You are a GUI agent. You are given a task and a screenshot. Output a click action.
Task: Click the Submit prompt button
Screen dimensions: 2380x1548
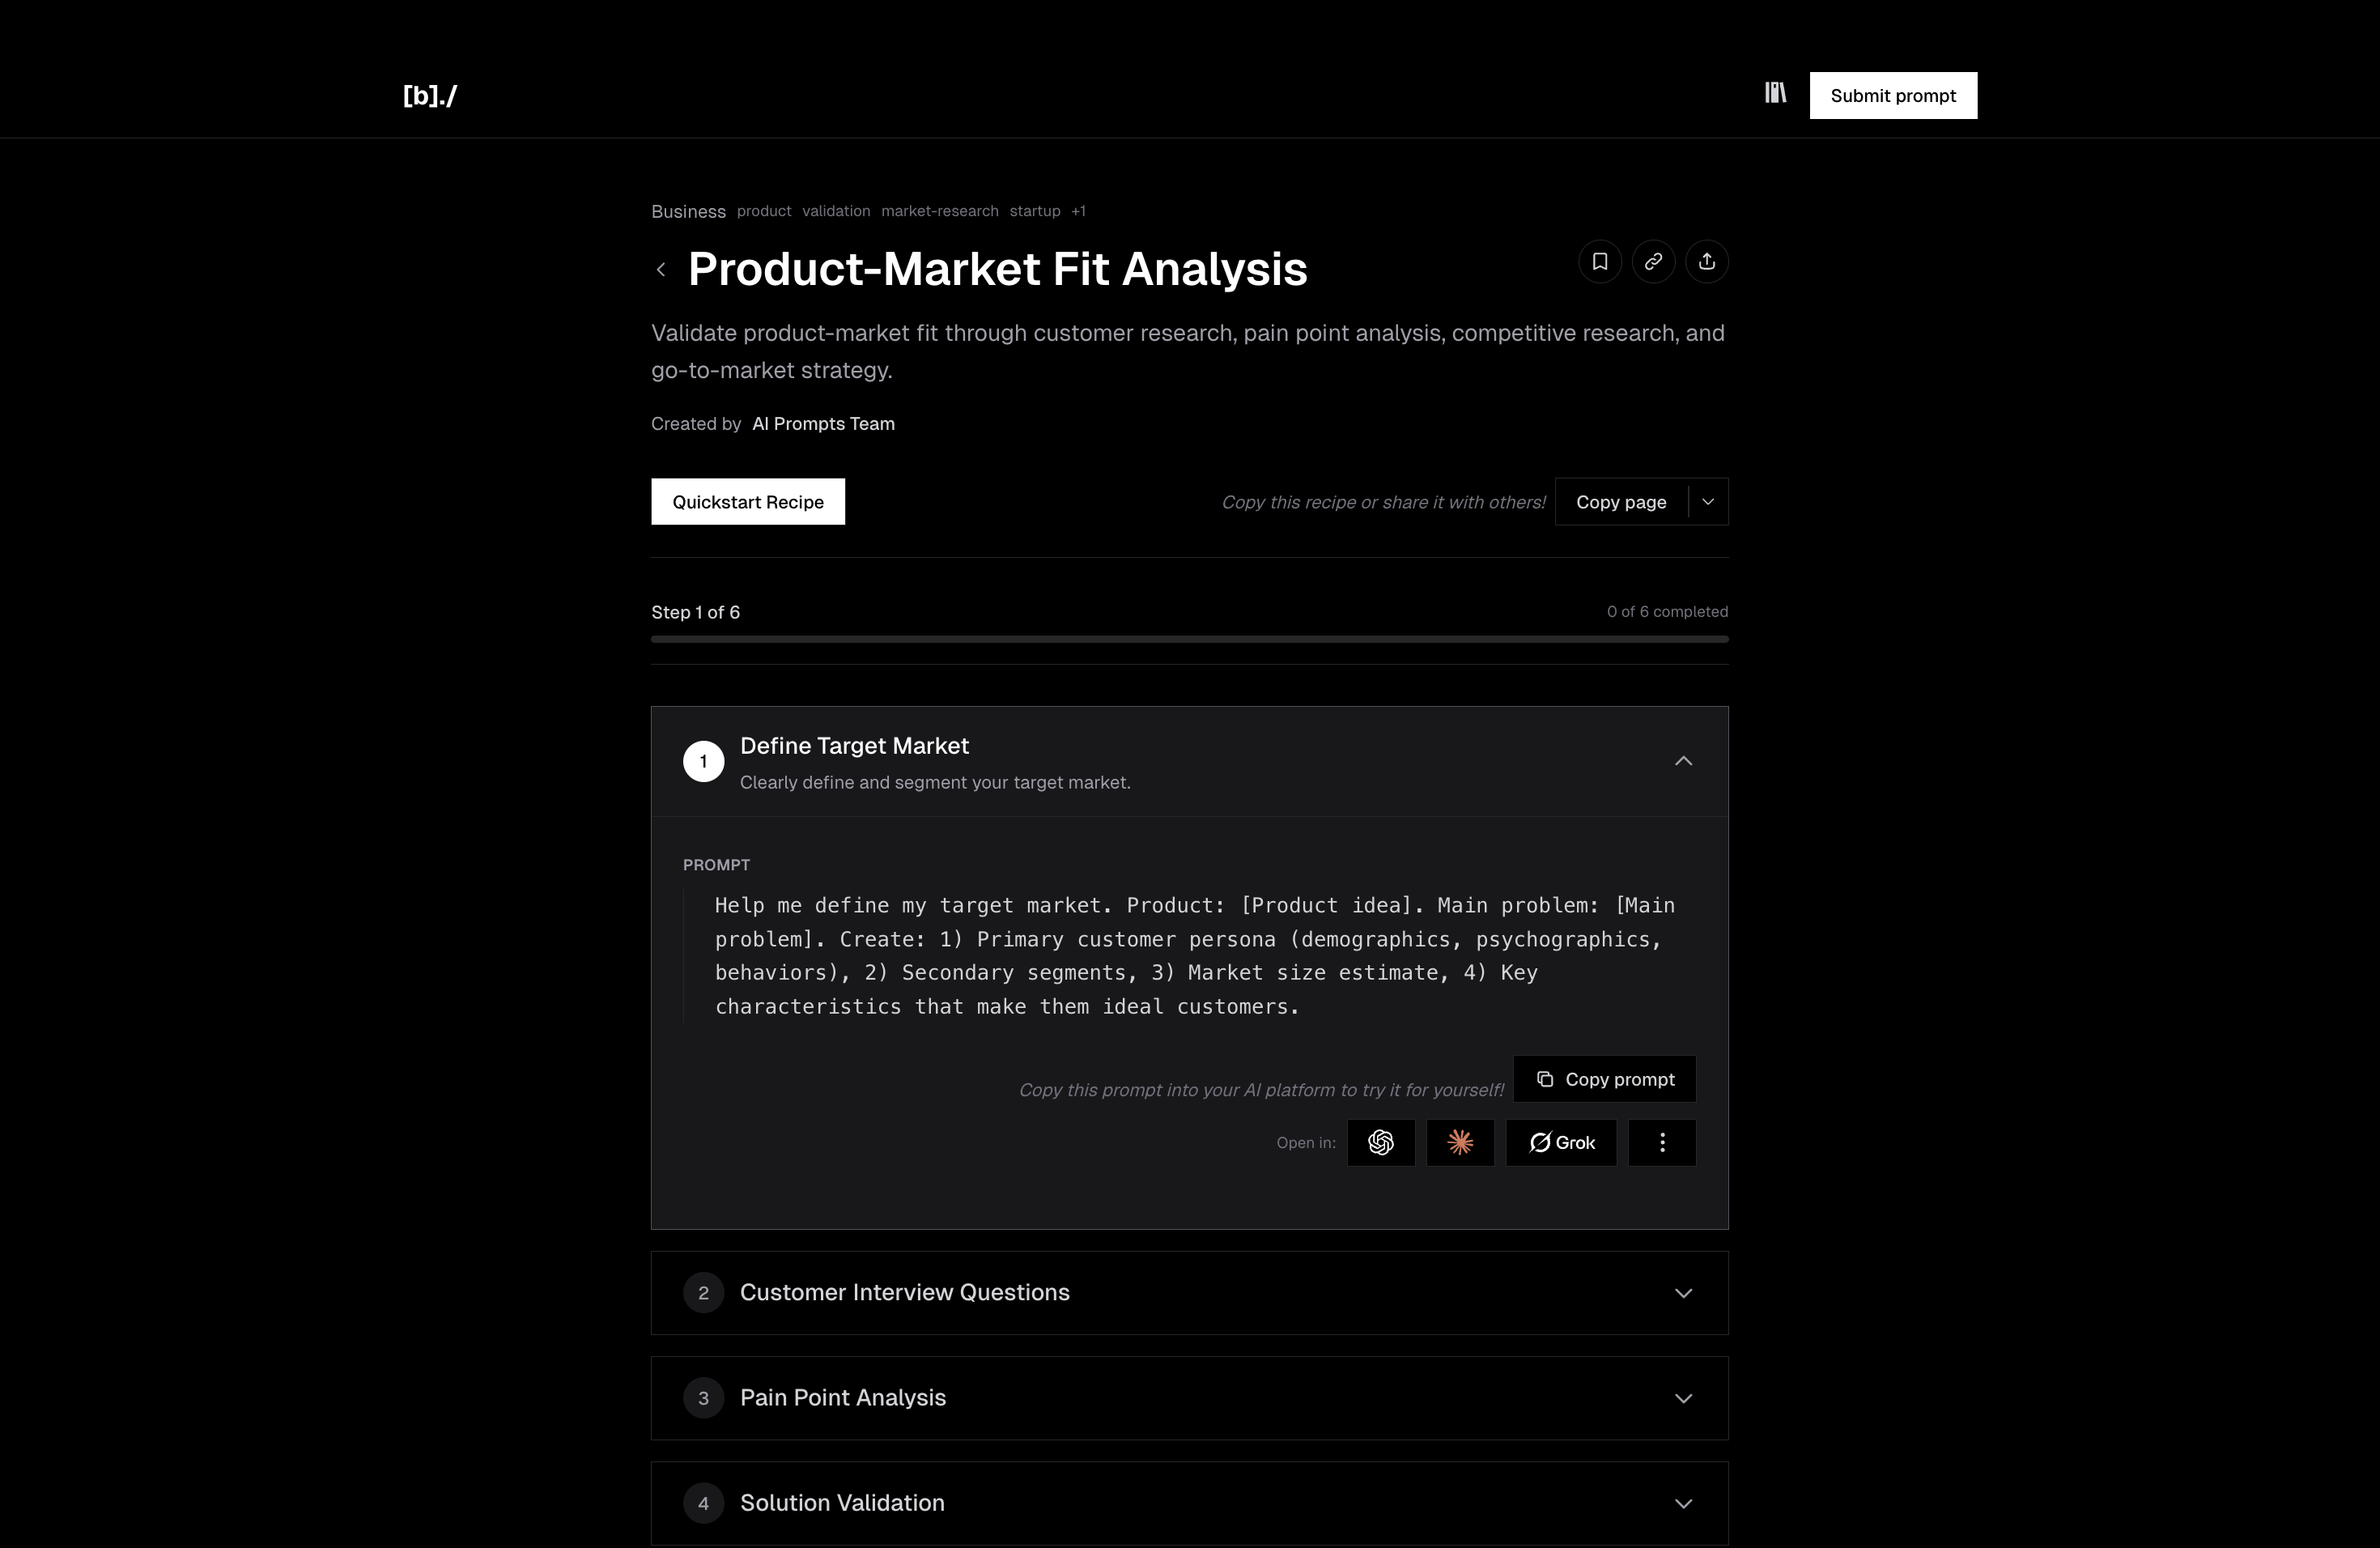(1893, 95)
